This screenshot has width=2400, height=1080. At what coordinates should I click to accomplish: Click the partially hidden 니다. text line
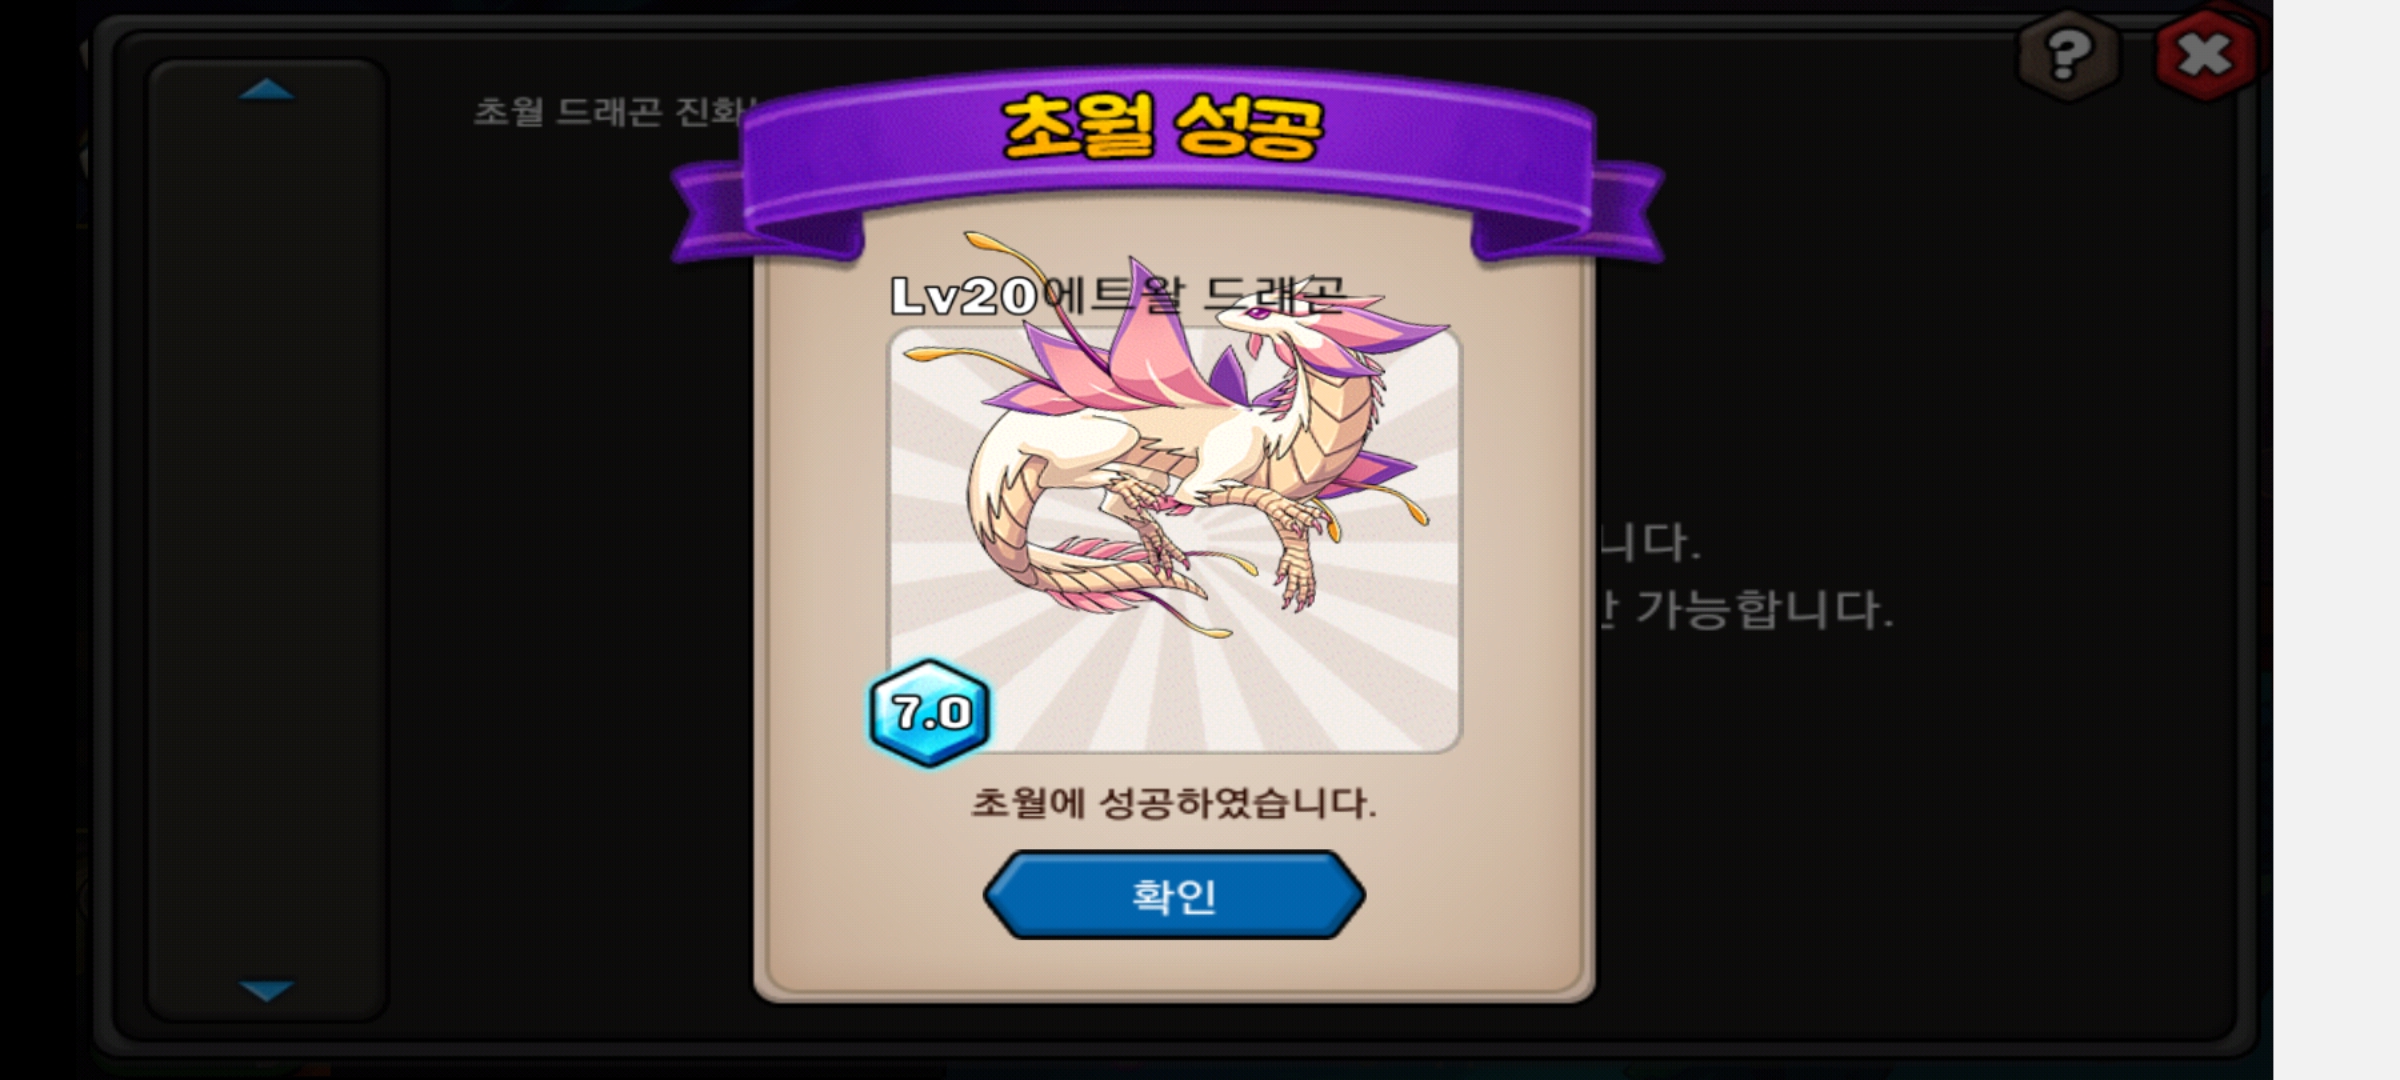[1648, 543]
